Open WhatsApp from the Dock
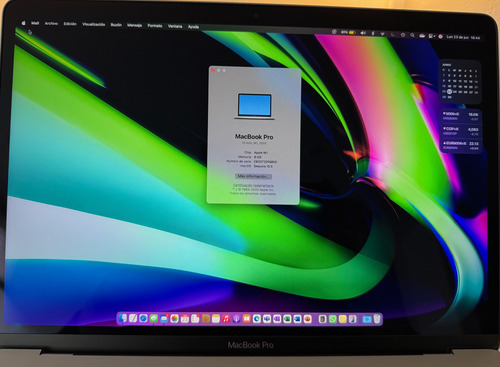 (x=333, y=319)
